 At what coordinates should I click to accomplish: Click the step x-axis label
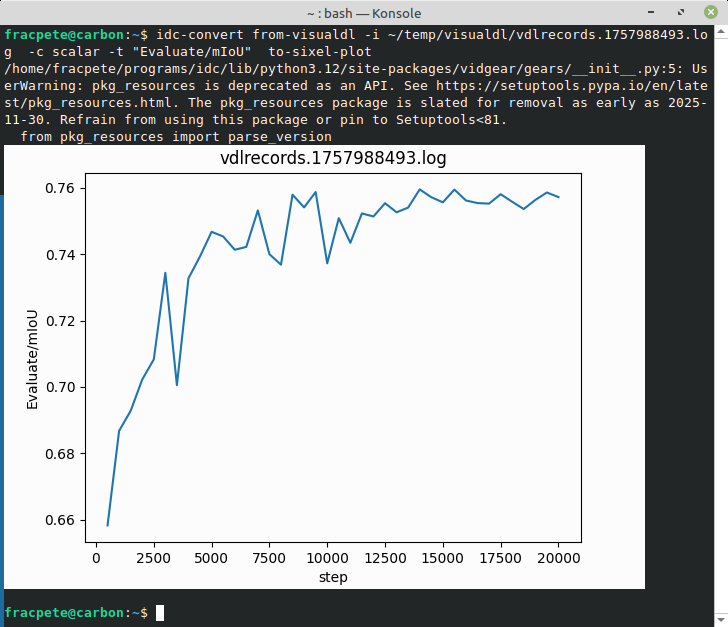332,578
